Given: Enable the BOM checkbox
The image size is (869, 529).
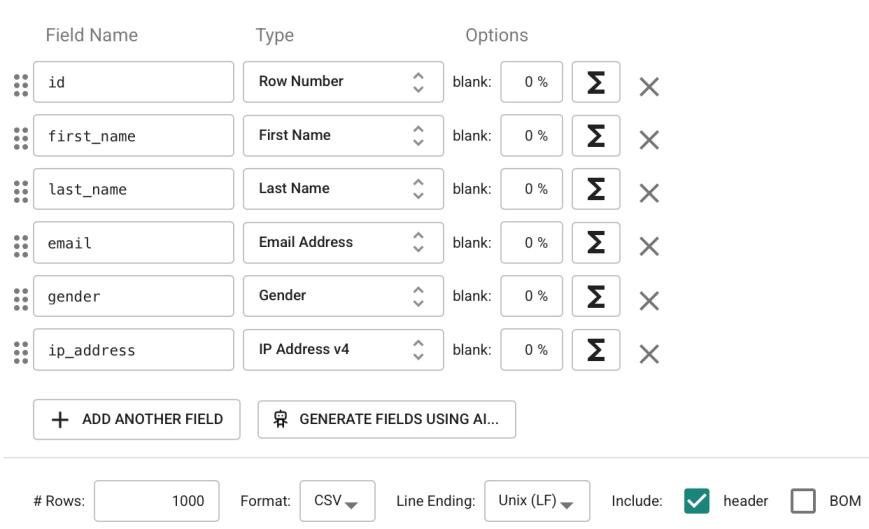Looking at the screenshot, I should tap(803, 501).
